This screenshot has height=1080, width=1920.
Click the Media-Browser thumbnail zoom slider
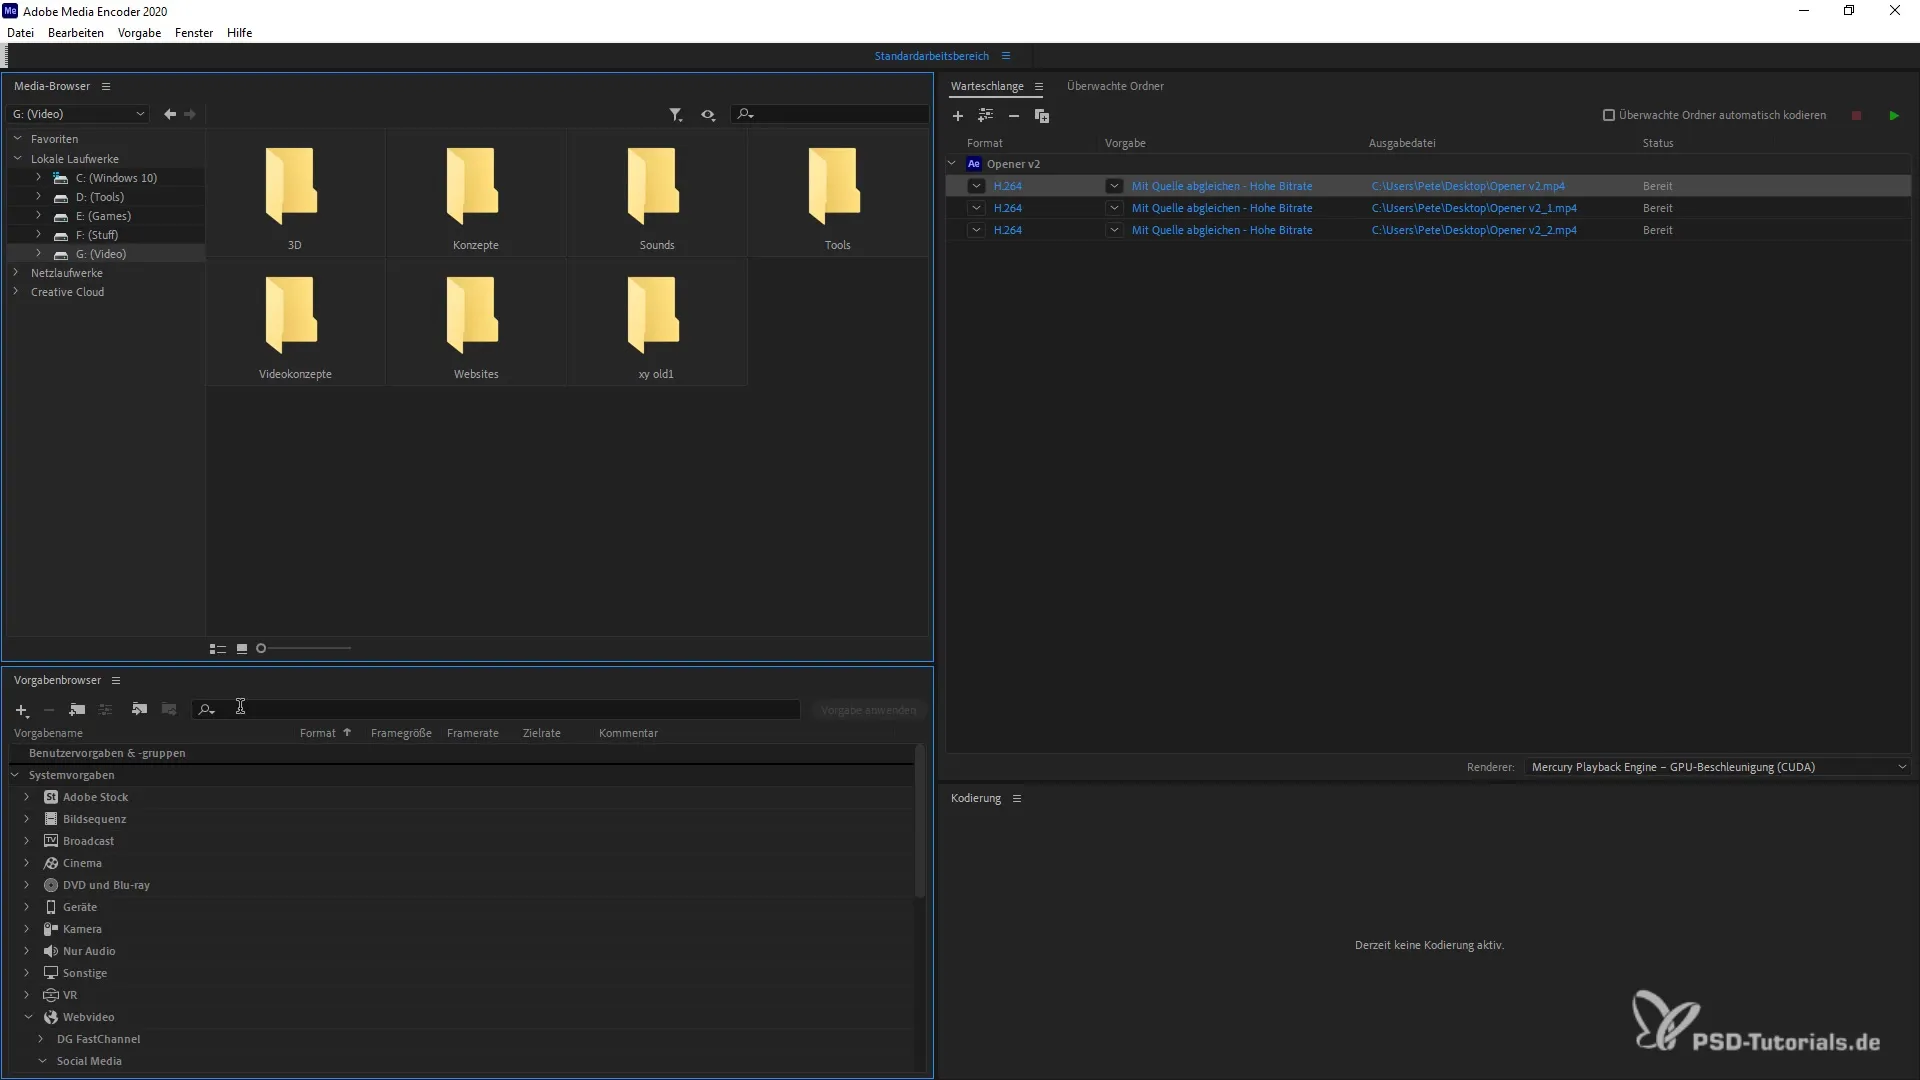(x=304, y=649)
